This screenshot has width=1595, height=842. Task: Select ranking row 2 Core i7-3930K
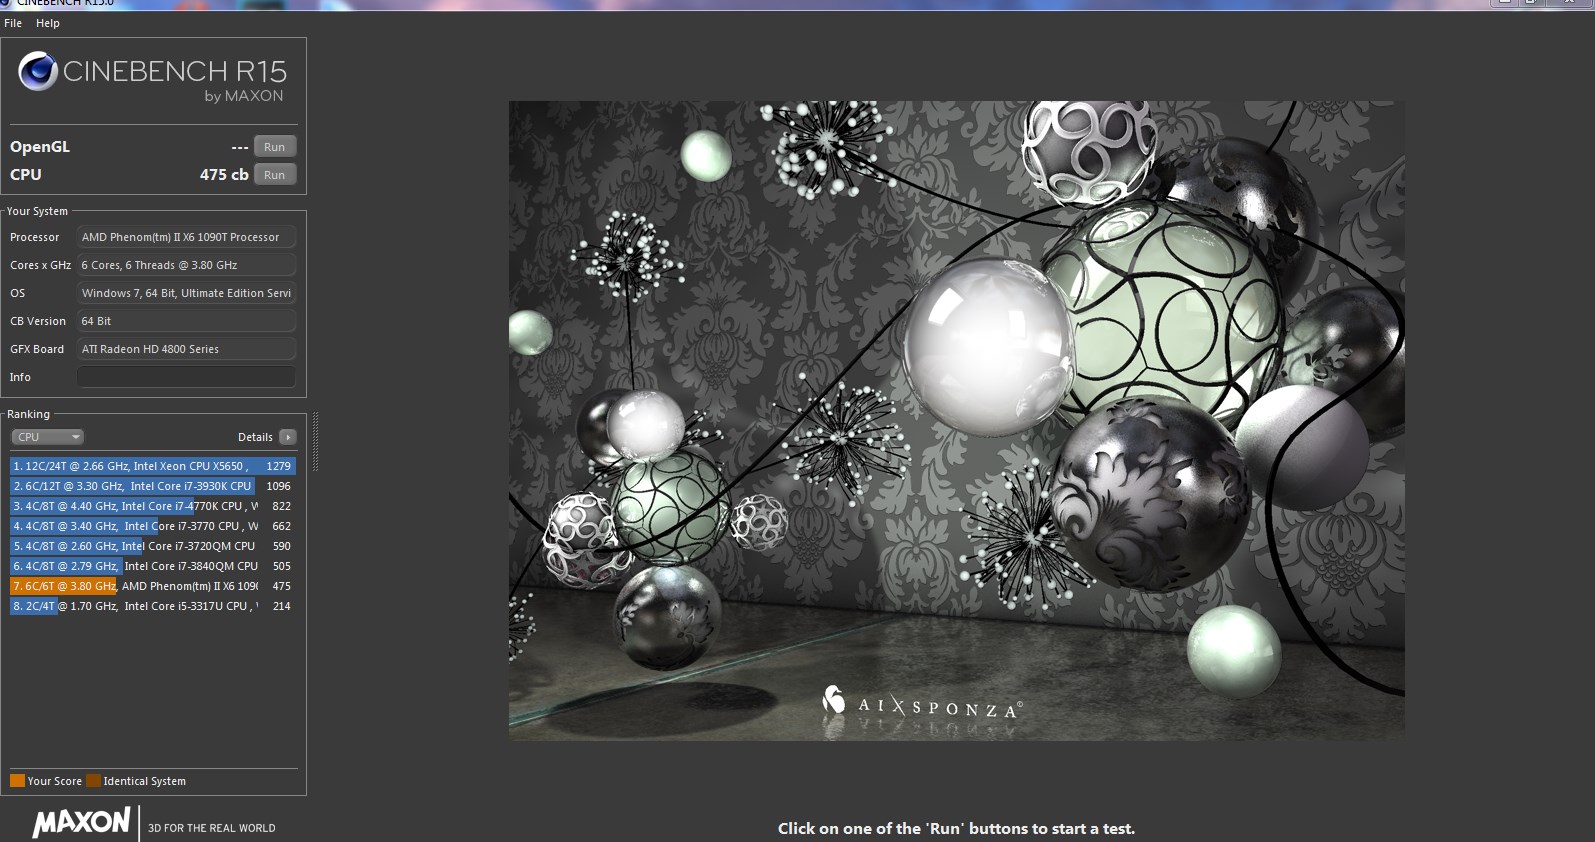pyautogui.click(x=153, y=486)
